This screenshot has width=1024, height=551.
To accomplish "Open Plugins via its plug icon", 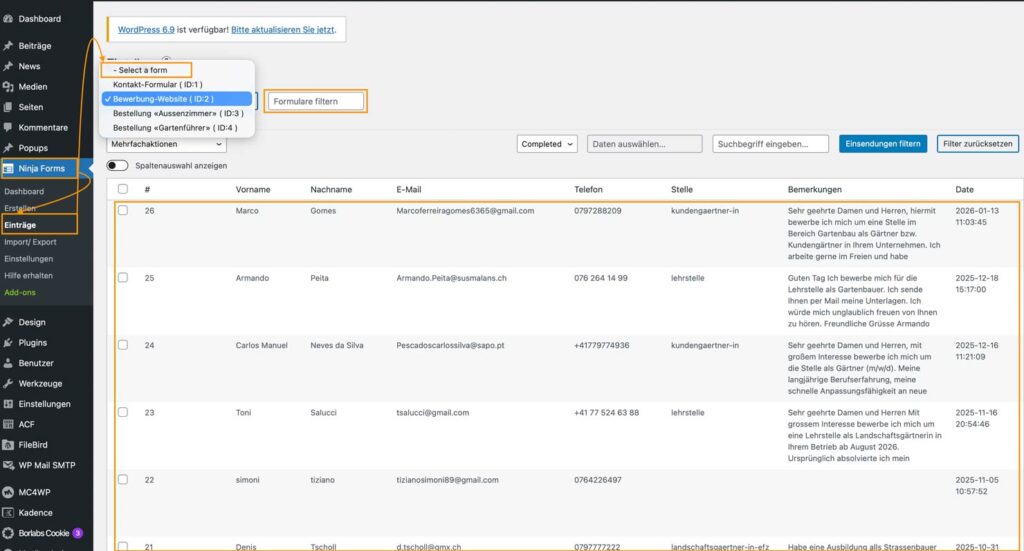I will pos(9,343).
